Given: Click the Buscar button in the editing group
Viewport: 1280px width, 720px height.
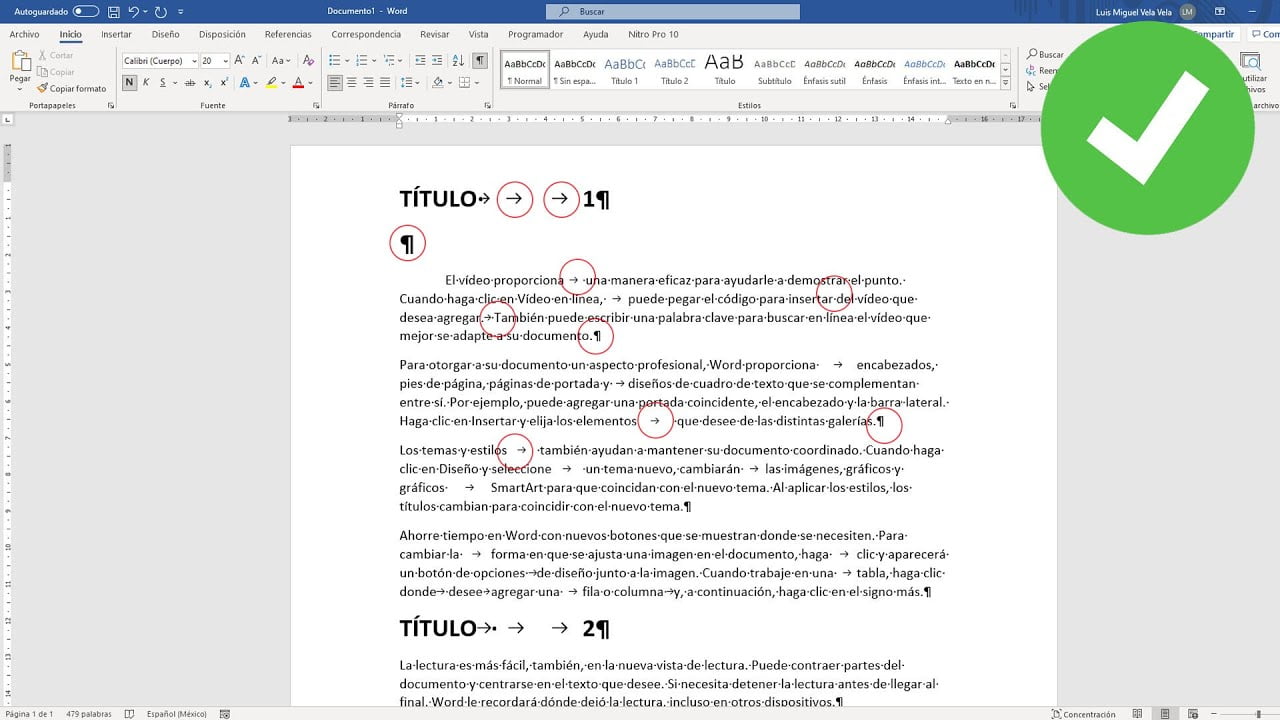Looking at the screenshot, I should point(1046,55).
